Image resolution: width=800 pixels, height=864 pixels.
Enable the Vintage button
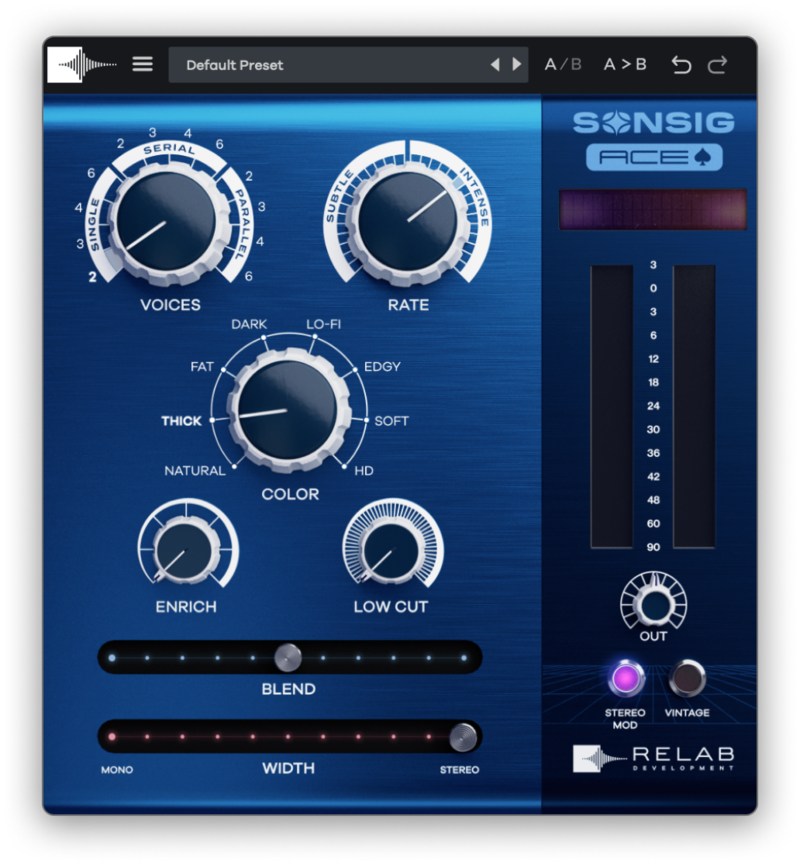(x=687, y=678)
